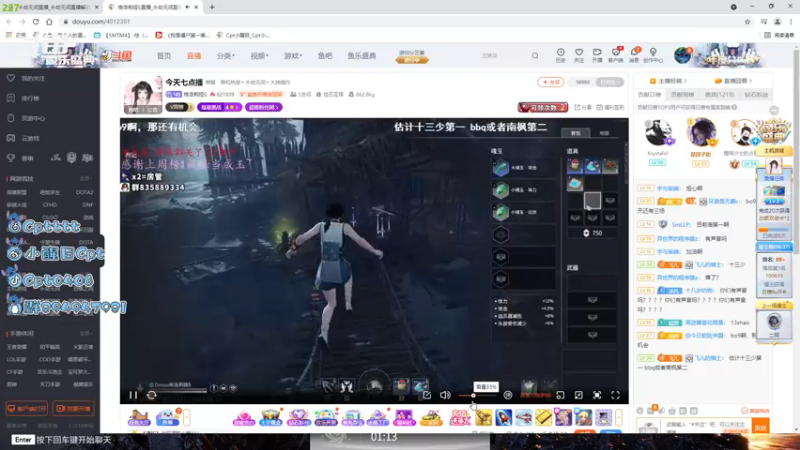The width and height of the screenshot is (800, 450).
Task: Click chat message input field
Action: [x=706, y=426]
